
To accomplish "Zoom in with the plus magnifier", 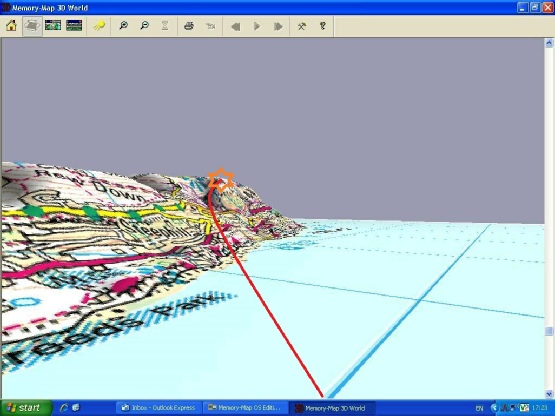I will pyautogui.click(x=123, y=26).
